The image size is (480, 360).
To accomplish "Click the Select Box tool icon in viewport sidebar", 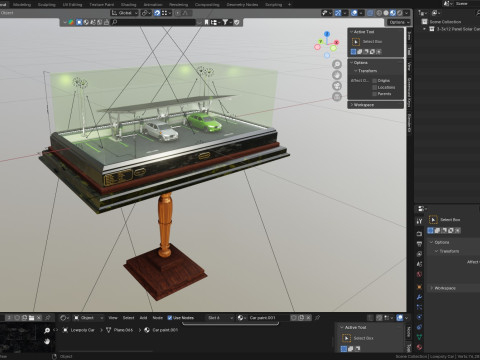I will pos(356,42).
